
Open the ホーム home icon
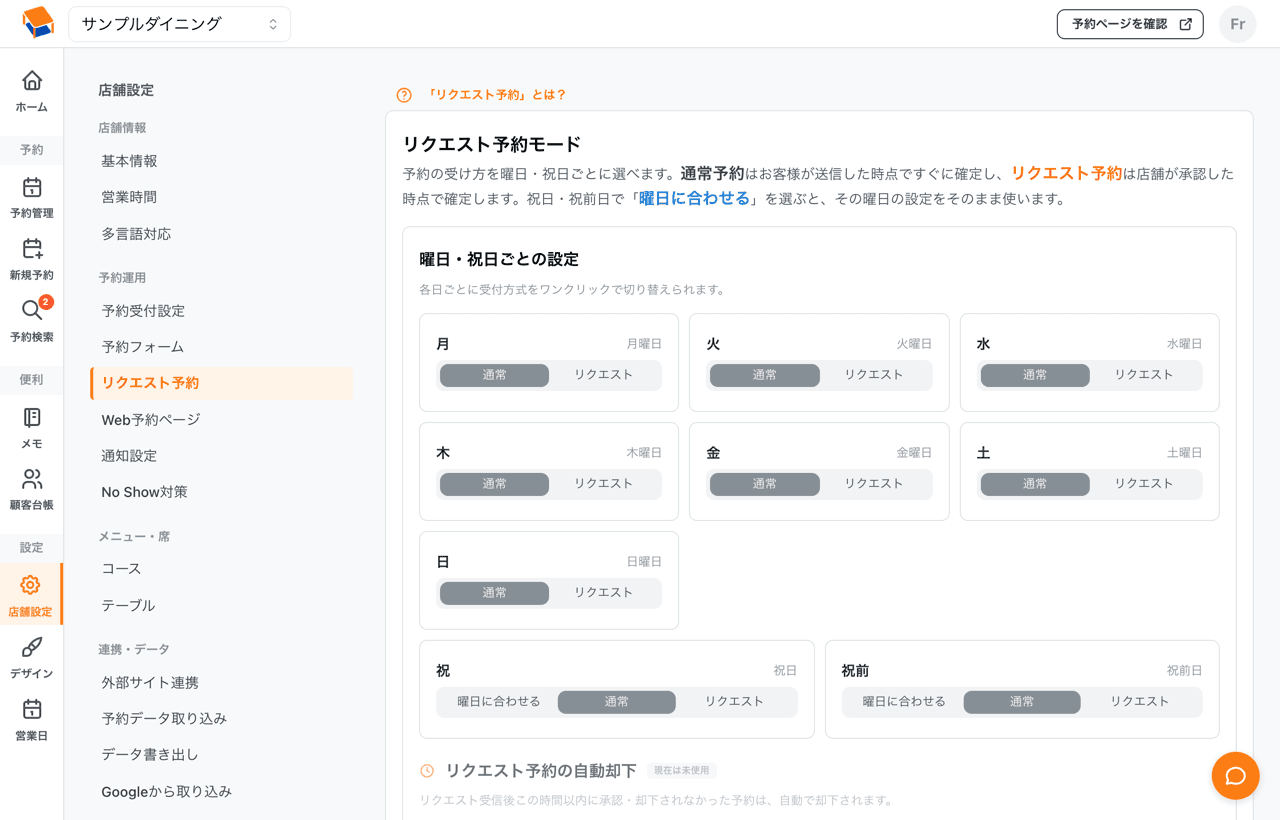pyautogui.click(x=32, y=80)
